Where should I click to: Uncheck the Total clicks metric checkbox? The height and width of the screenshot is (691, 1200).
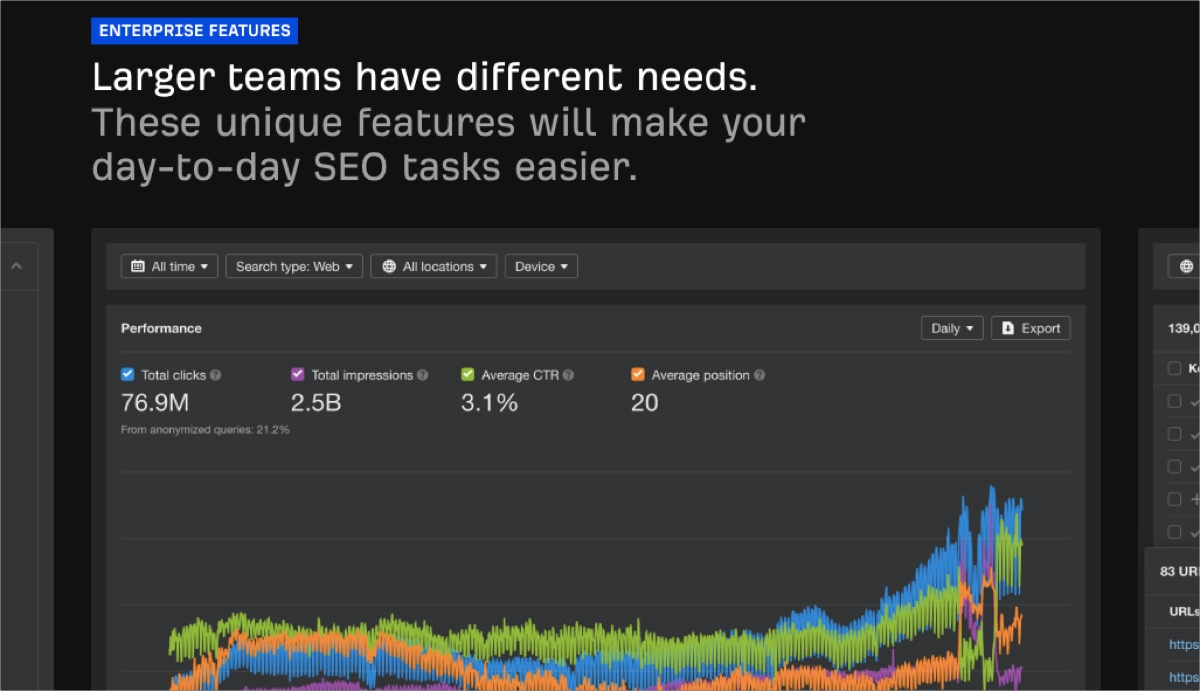pyautogui.click(x=127, y=374)
